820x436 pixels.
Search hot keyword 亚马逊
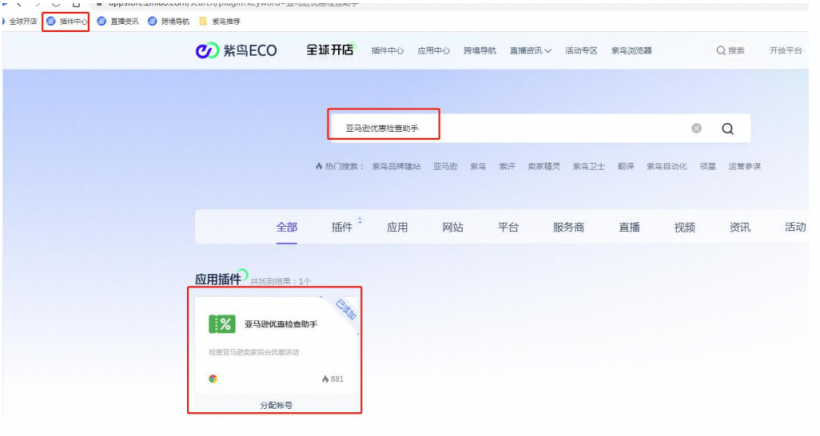[445, 166]
